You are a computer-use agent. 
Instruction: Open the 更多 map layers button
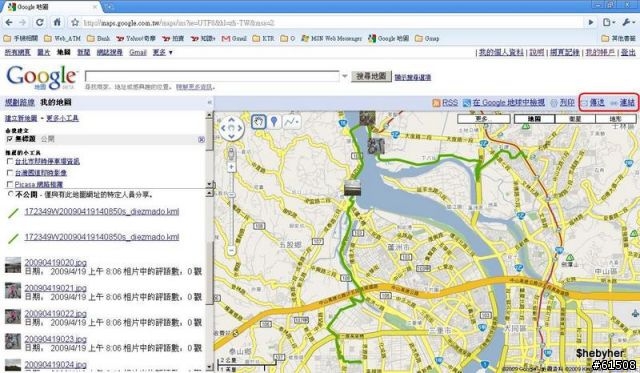pos(484,119)
